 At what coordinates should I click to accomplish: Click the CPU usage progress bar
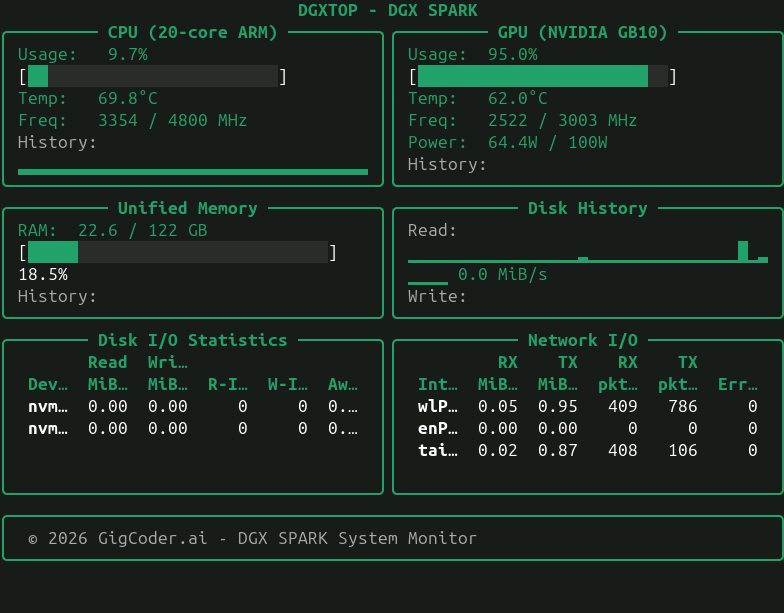(152, 76)
